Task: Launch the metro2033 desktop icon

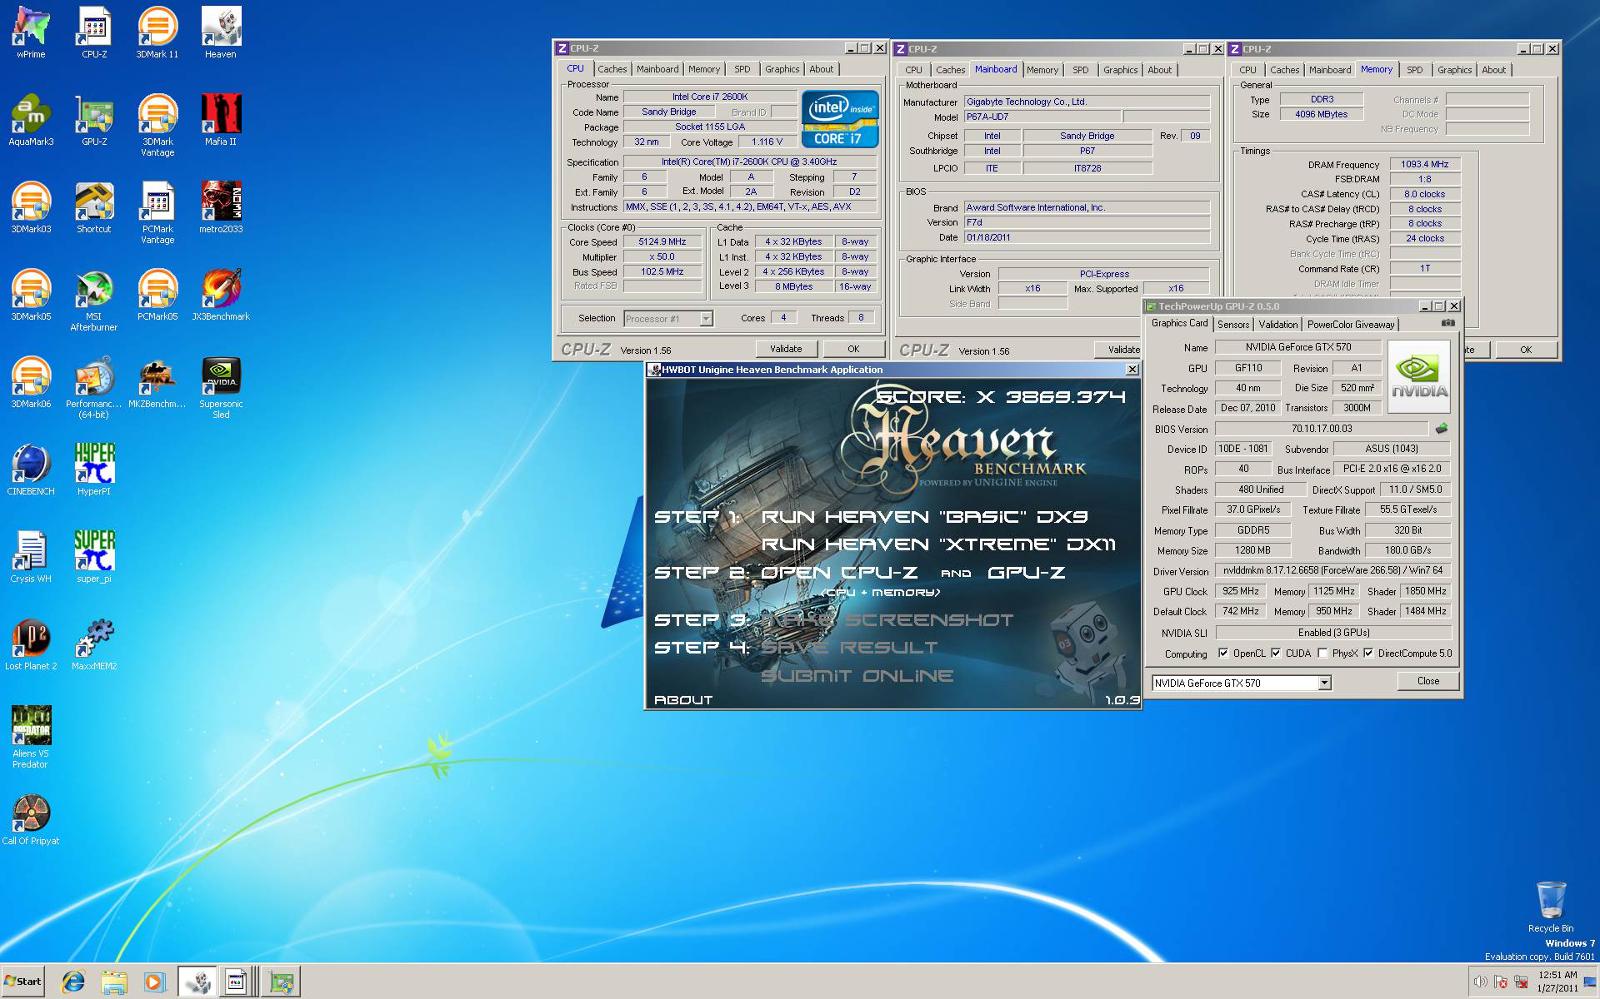Action: (221, 207)
